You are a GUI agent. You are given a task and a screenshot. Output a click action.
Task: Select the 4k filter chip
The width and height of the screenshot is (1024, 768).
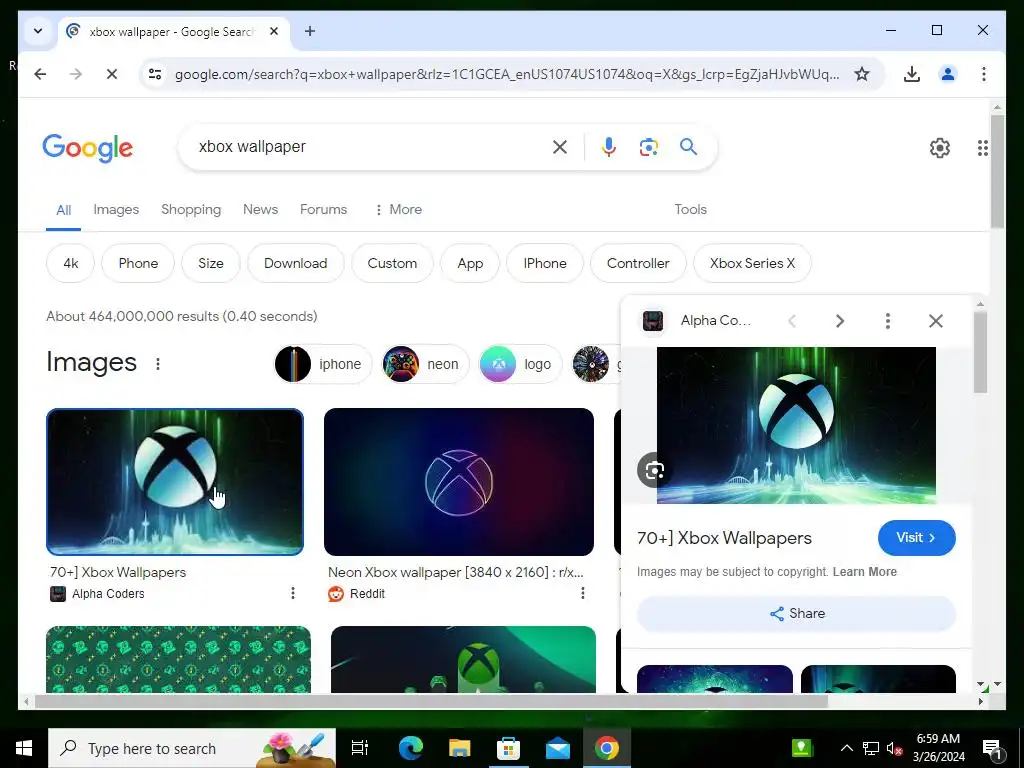coord(71,263)
